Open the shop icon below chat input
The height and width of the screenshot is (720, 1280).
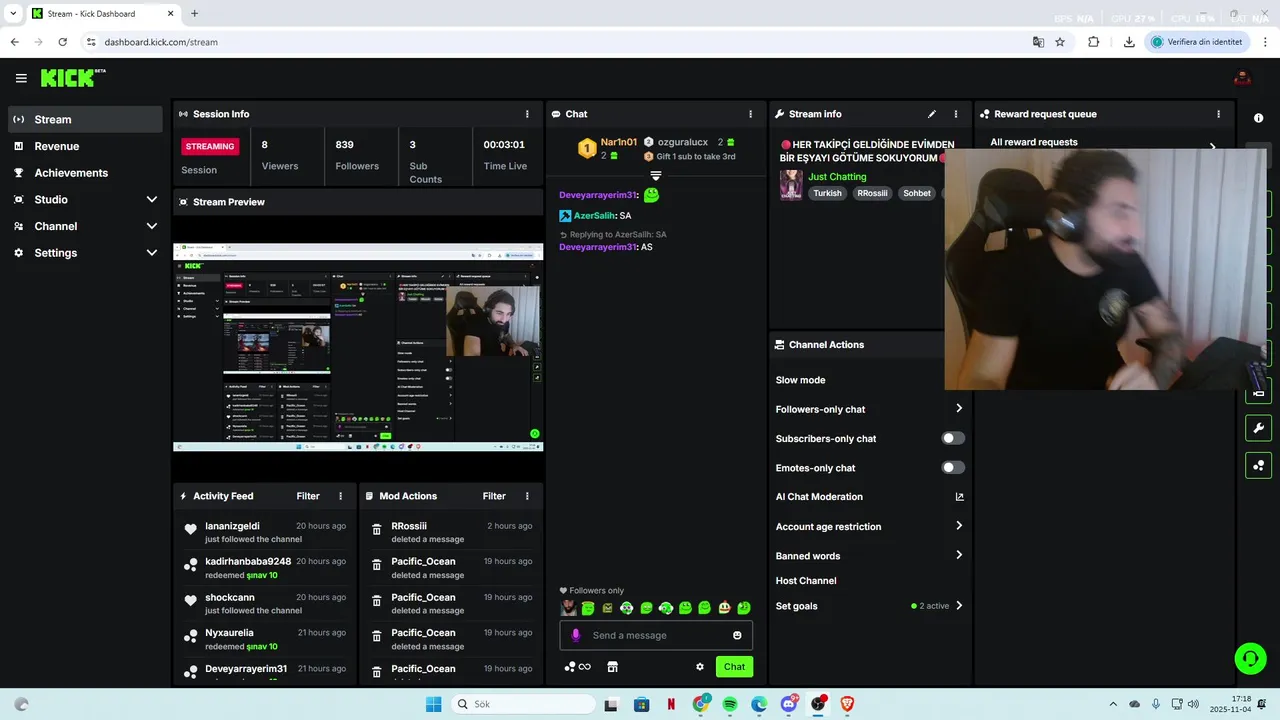click(613, 667)
